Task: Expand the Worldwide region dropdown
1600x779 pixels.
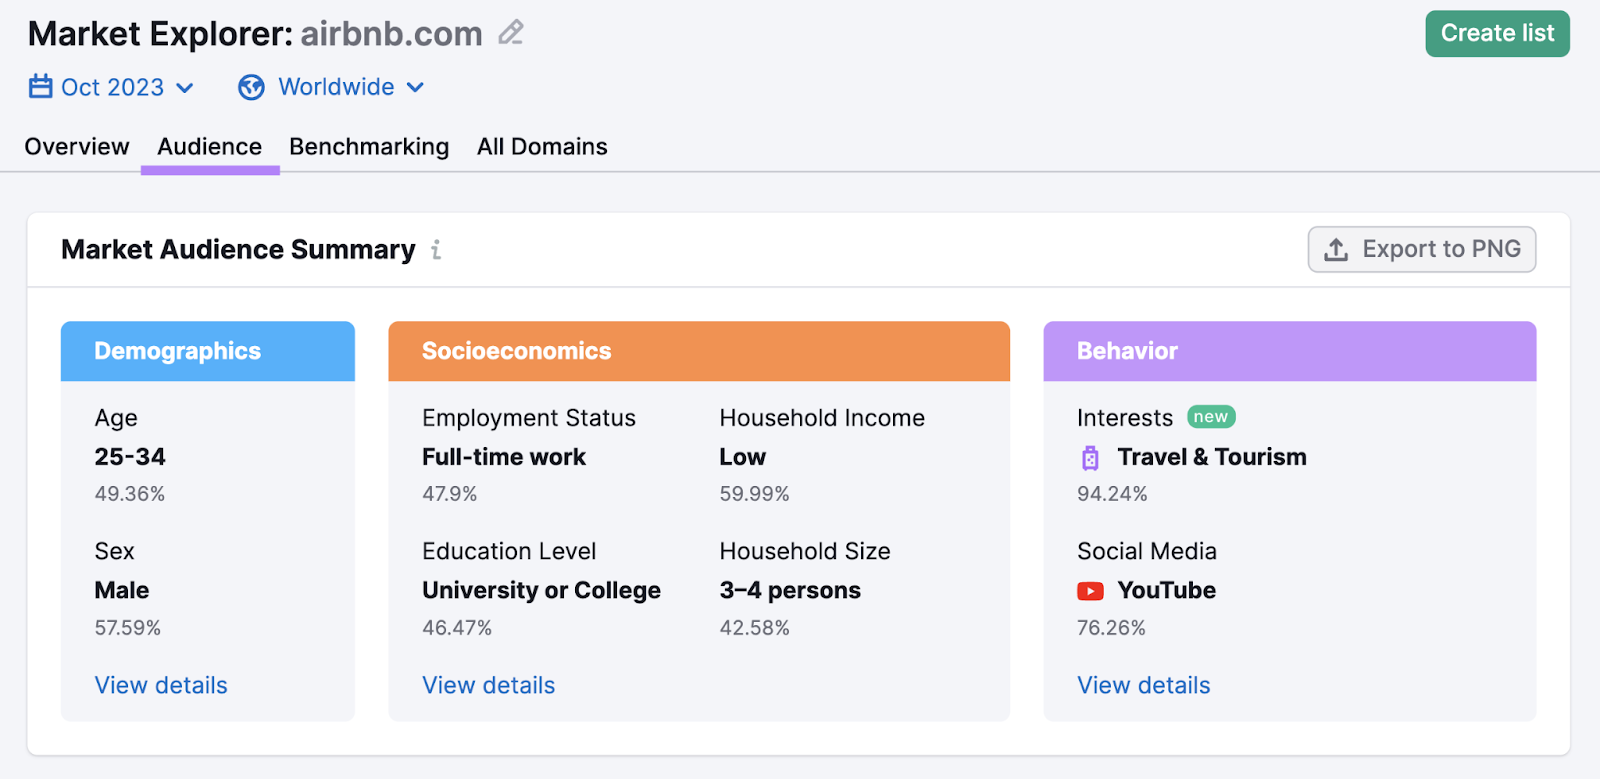Action: pos(331,87)
